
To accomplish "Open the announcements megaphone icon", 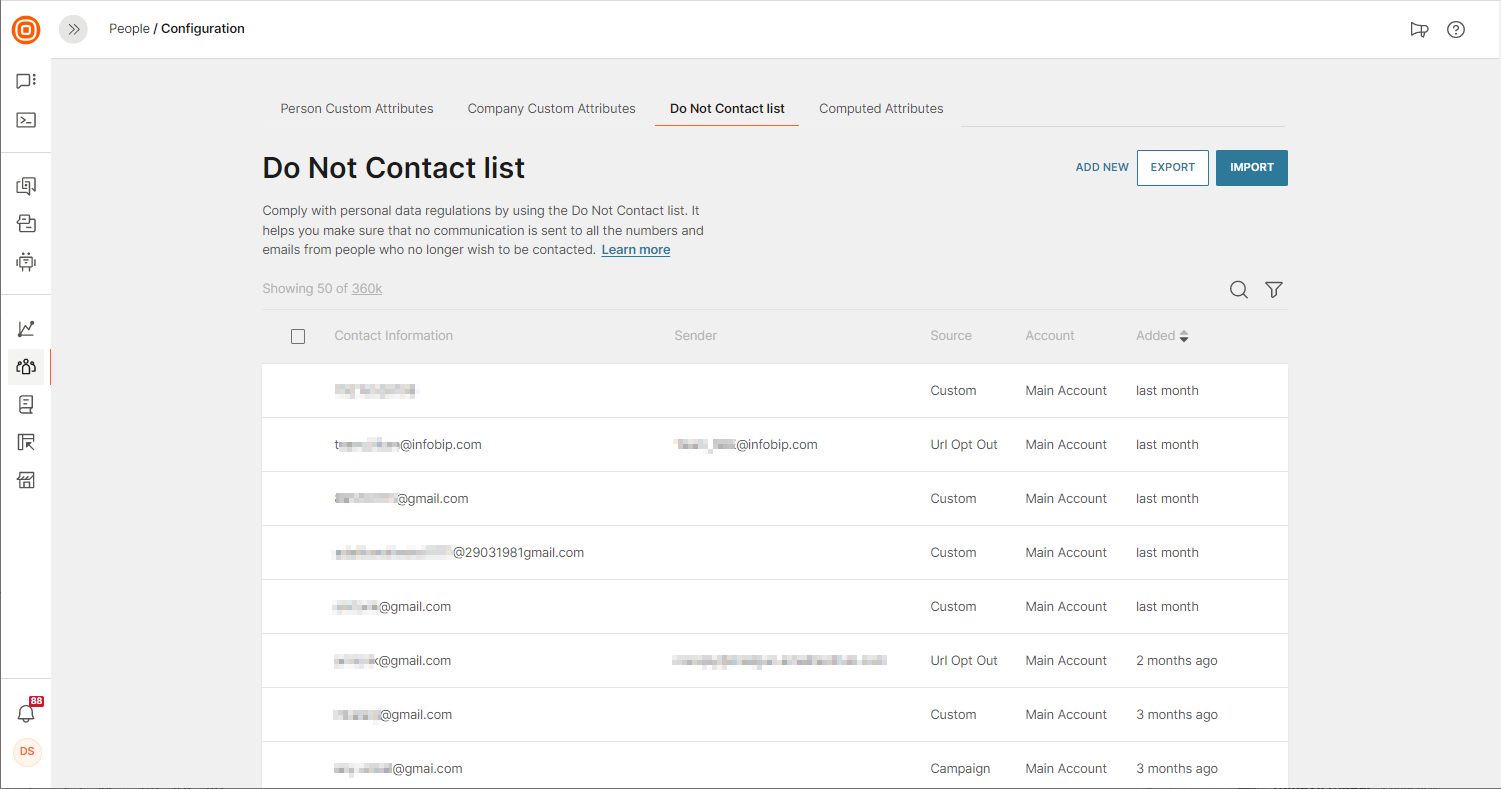I will point(1419,30).
